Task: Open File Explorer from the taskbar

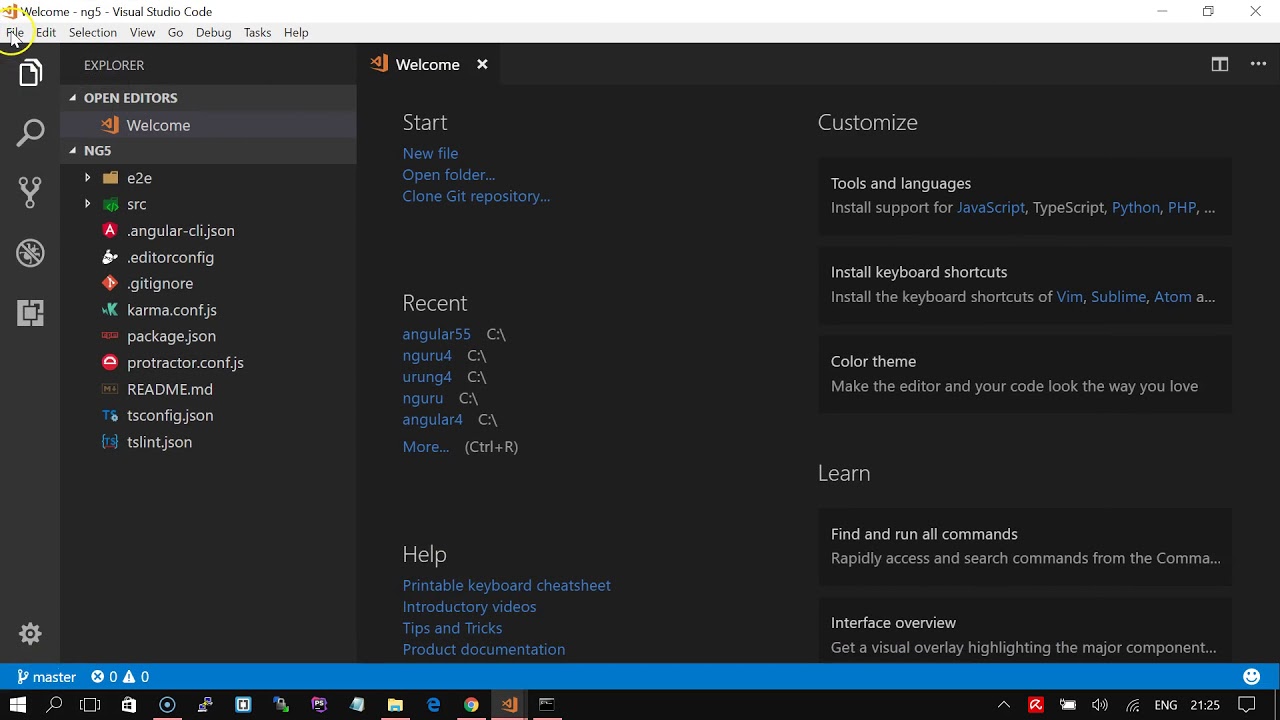Action: (395, 705)
